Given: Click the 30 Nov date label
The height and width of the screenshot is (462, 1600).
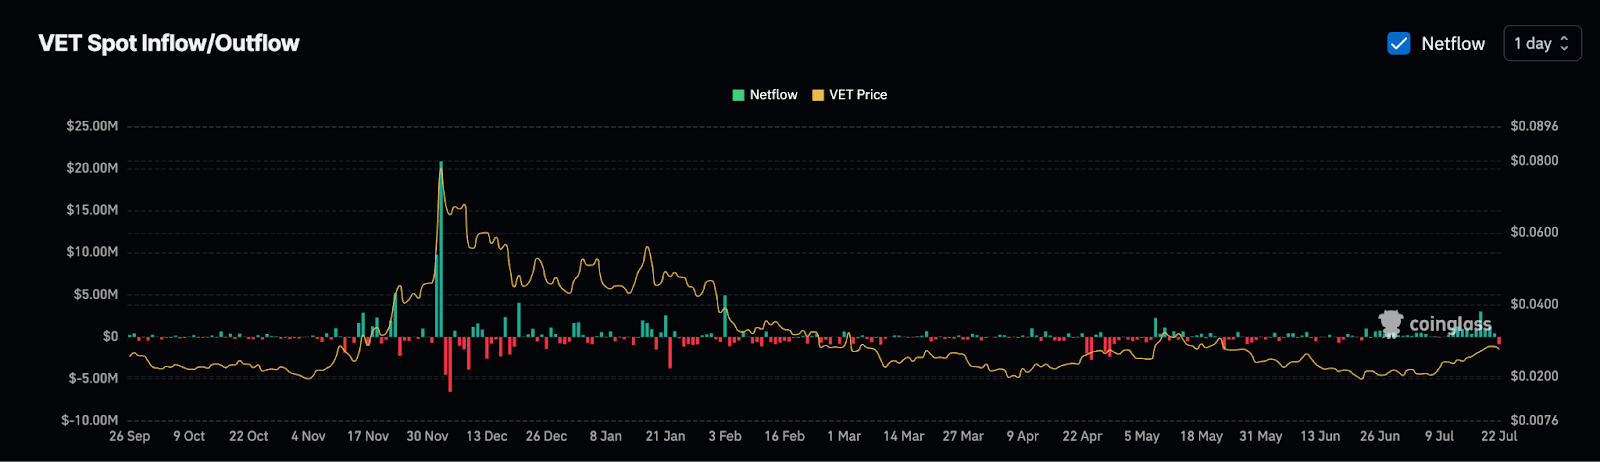Looking at the screenshot, I should point(427,436).
